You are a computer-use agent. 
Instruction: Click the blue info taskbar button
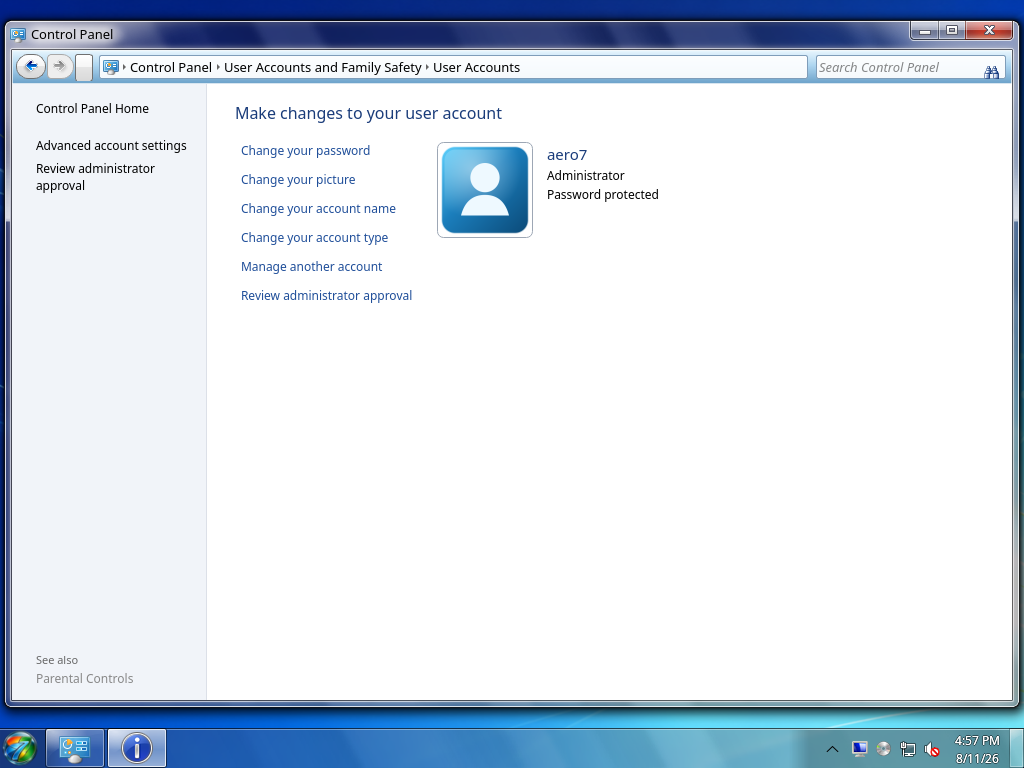point(136,748)
